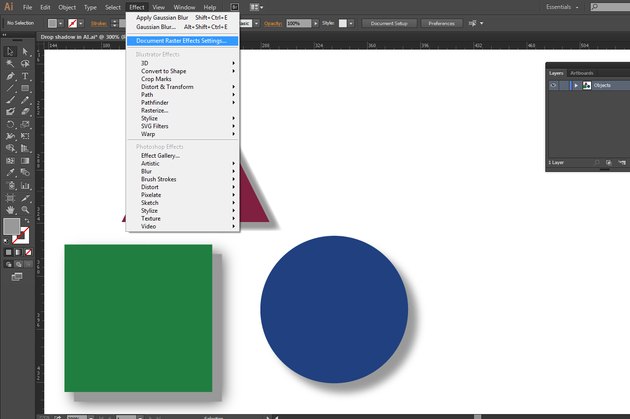Viewport: 630px width, 419px height.
Task: Open the graphic Style dropdown arrow
Action: click(351, 23)
